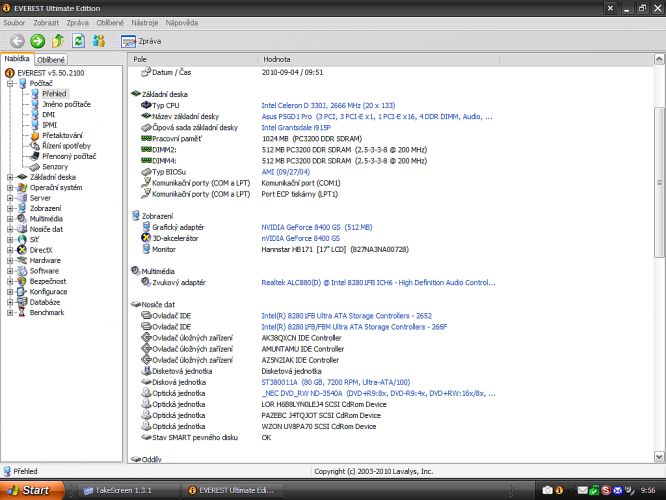Open Realtek ALC880(D) audio adapter link
Viewport: 666px width, 500px height.
pyautogui.click(x=378, y=282)
